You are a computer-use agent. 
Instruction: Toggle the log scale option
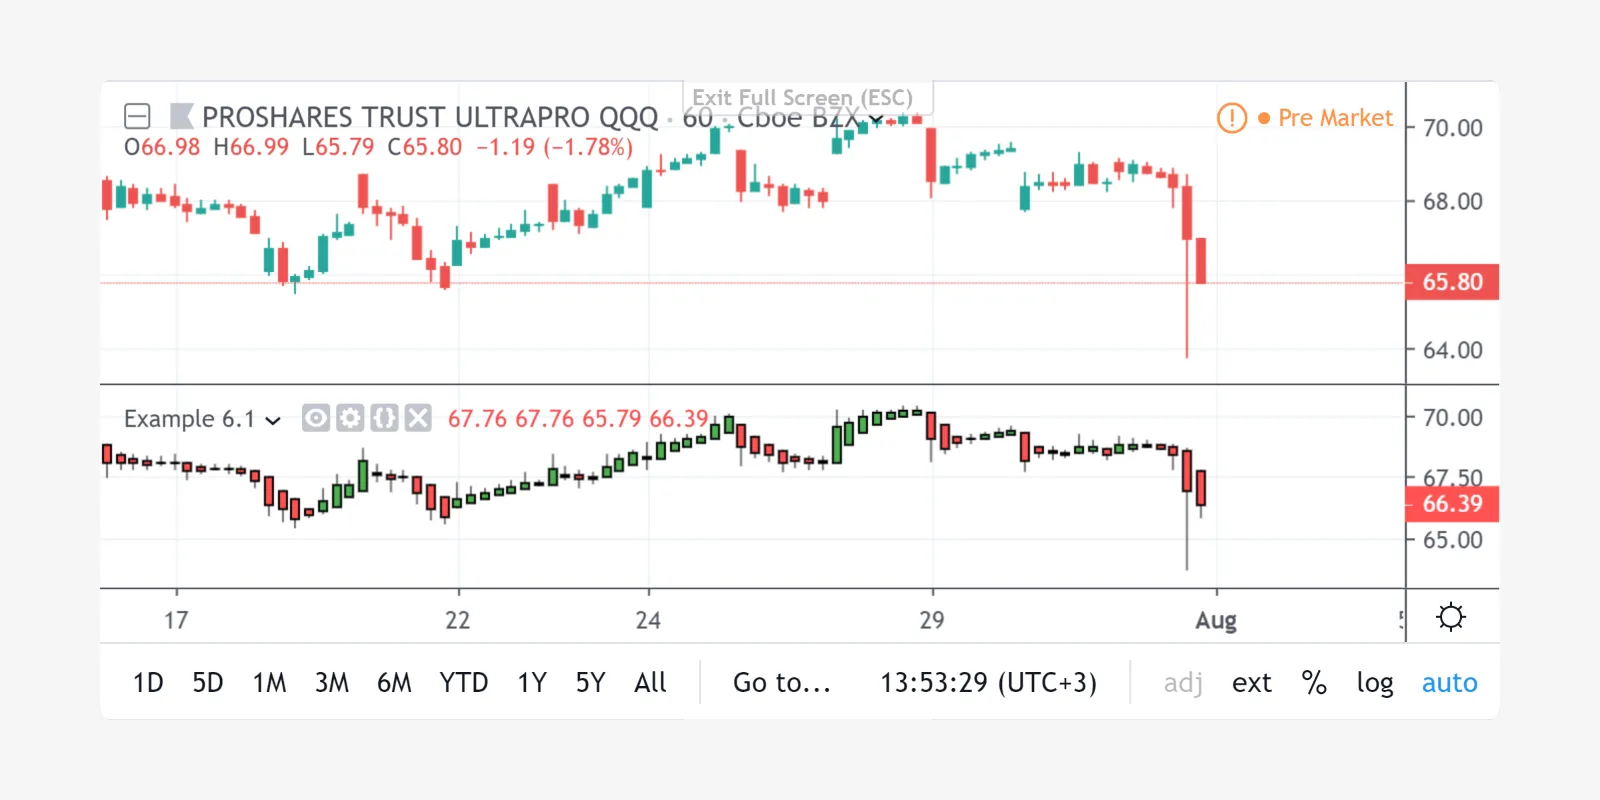coord(1375,683)
